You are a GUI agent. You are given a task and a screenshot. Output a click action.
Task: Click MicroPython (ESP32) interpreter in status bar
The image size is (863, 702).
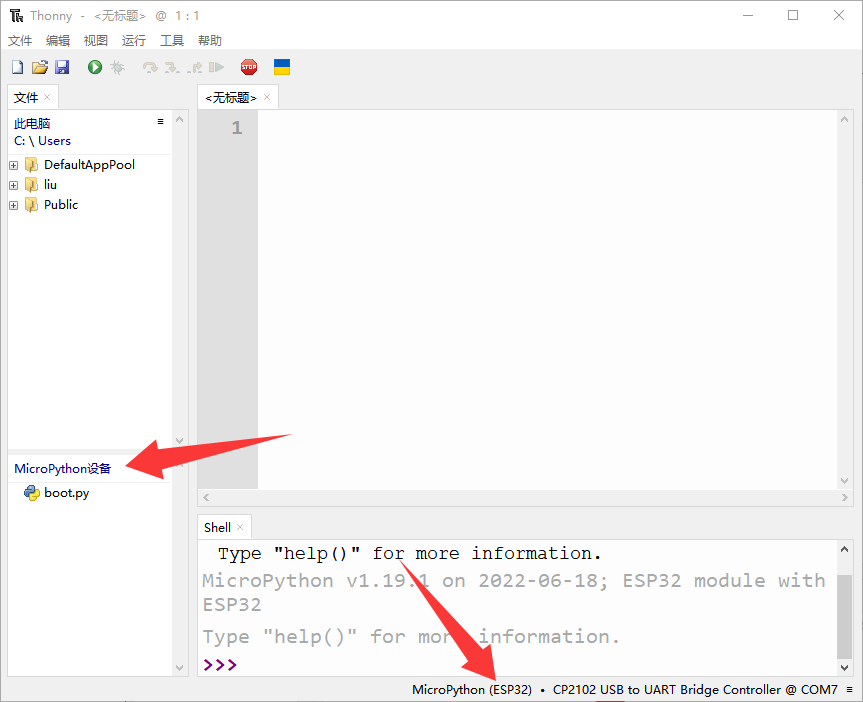[472, 689]
